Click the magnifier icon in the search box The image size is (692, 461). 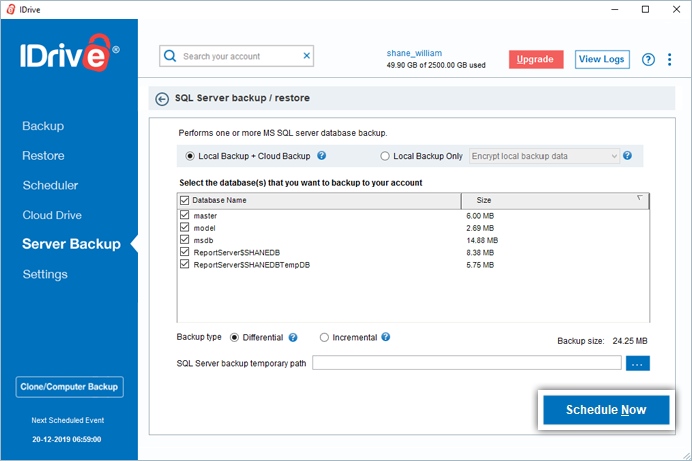click(170, 56)
